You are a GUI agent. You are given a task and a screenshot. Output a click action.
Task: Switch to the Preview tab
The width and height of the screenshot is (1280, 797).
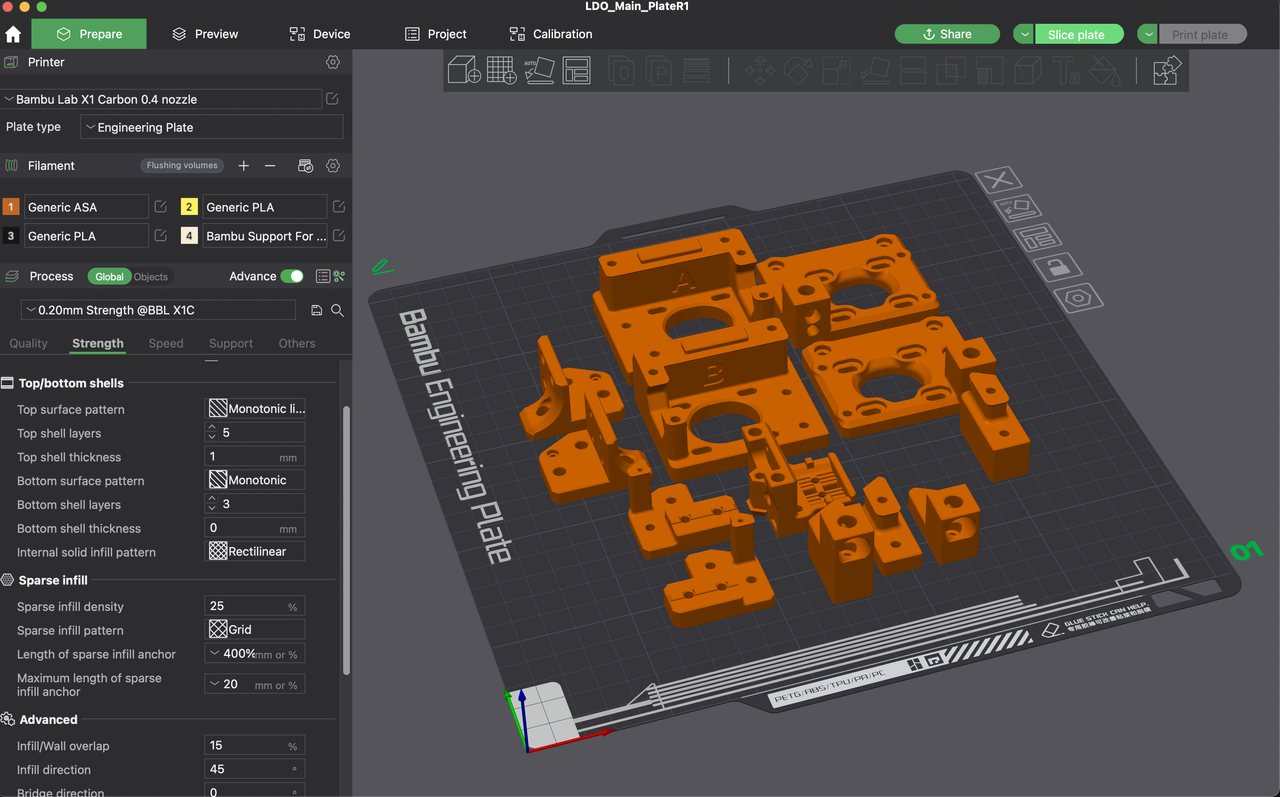pos(204,34)
